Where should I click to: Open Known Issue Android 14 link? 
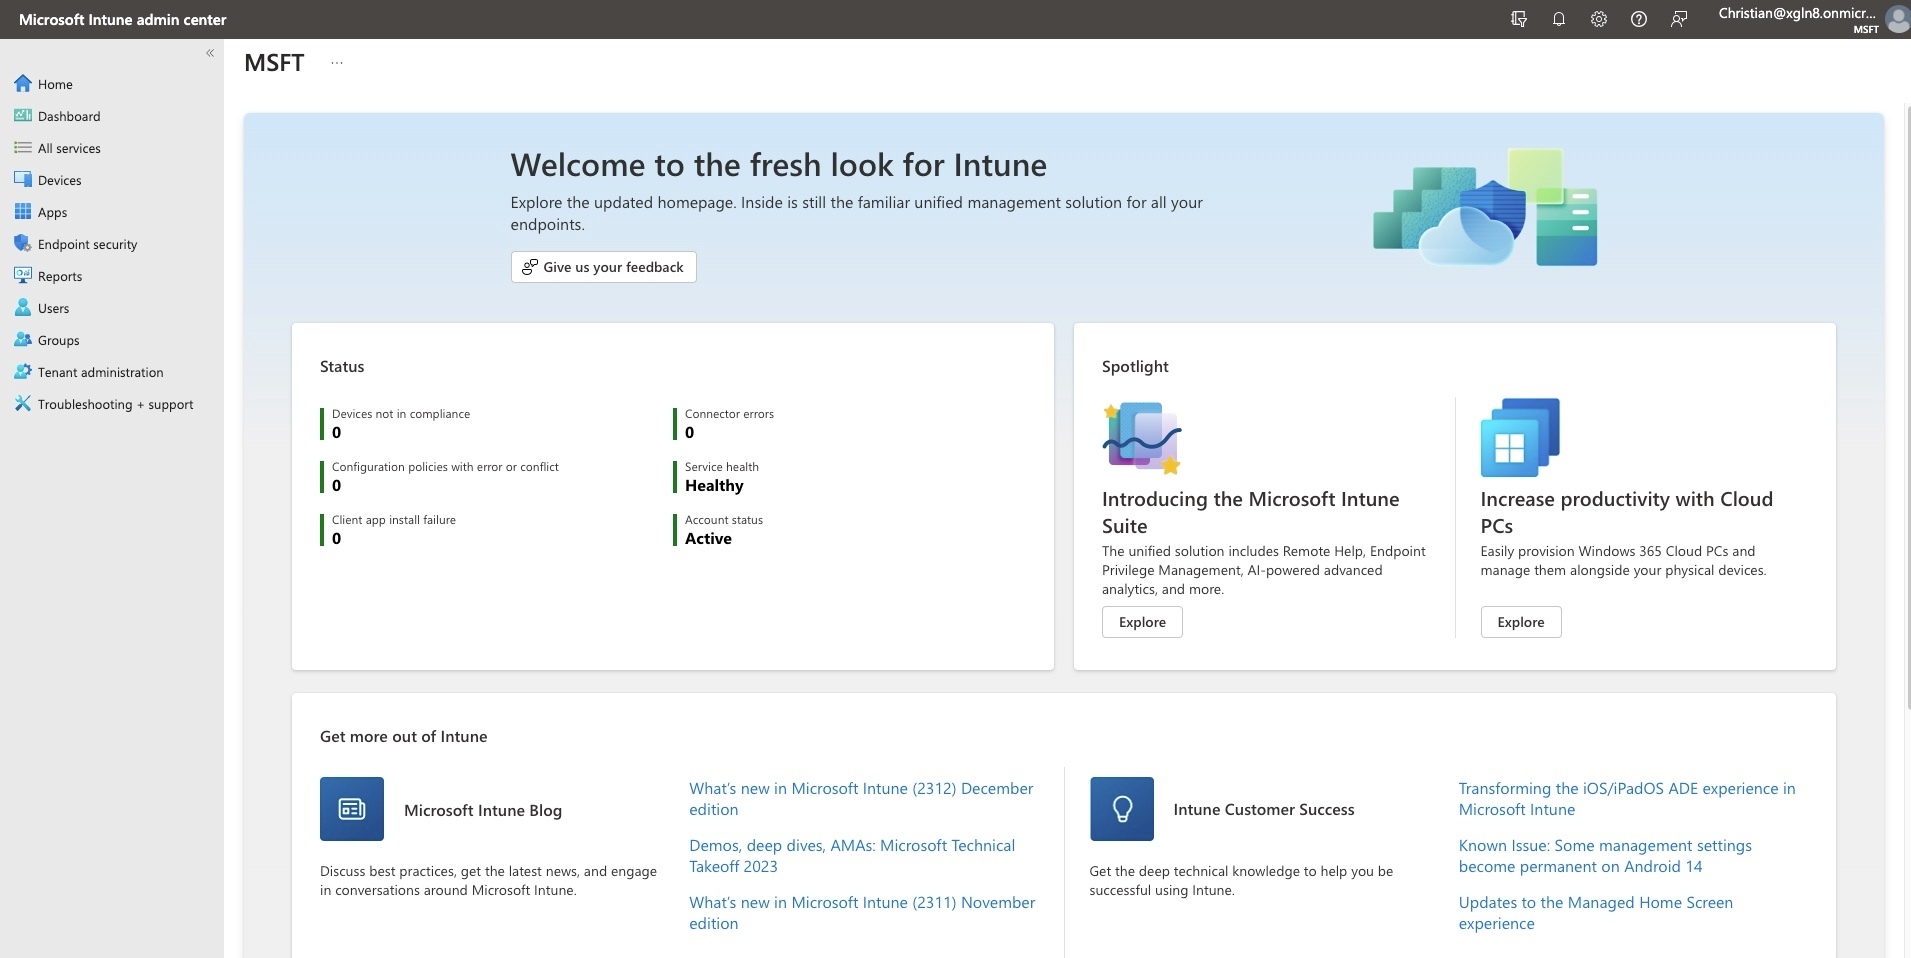coord(1605,856)
